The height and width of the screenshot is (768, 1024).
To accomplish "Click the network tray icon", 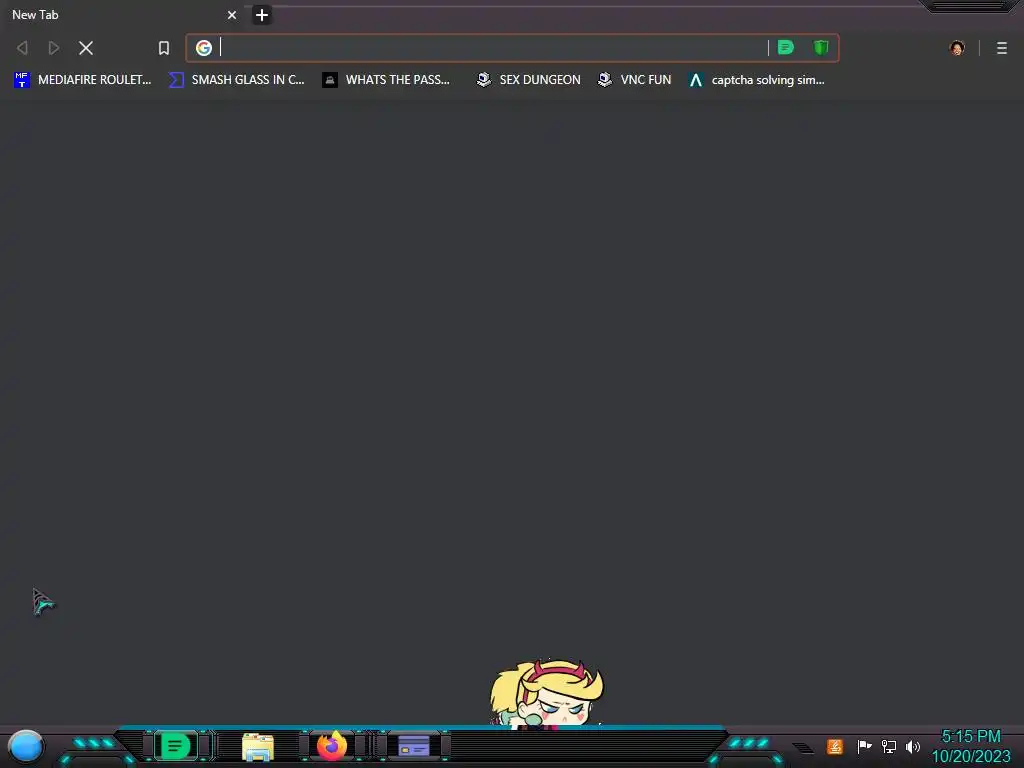I will (x=889, y=746).
